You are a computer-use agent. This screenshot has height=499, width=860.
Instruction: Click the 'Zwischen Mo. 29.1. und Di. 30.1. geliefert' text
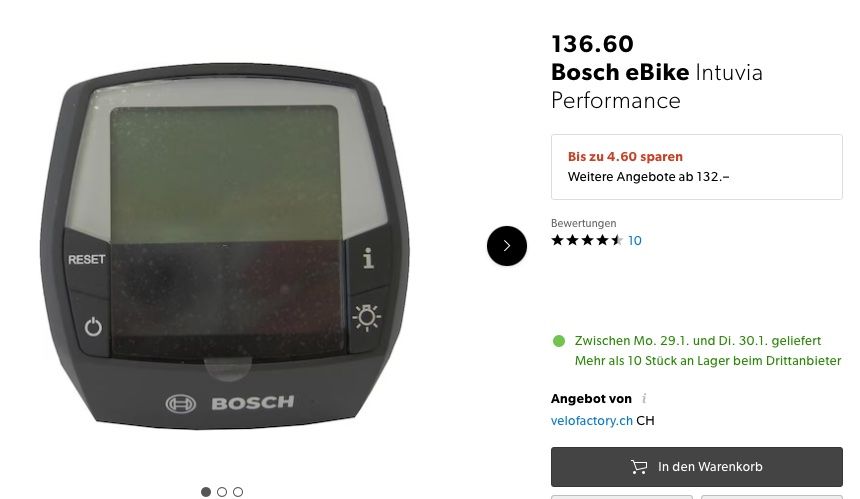coord(698,341)
